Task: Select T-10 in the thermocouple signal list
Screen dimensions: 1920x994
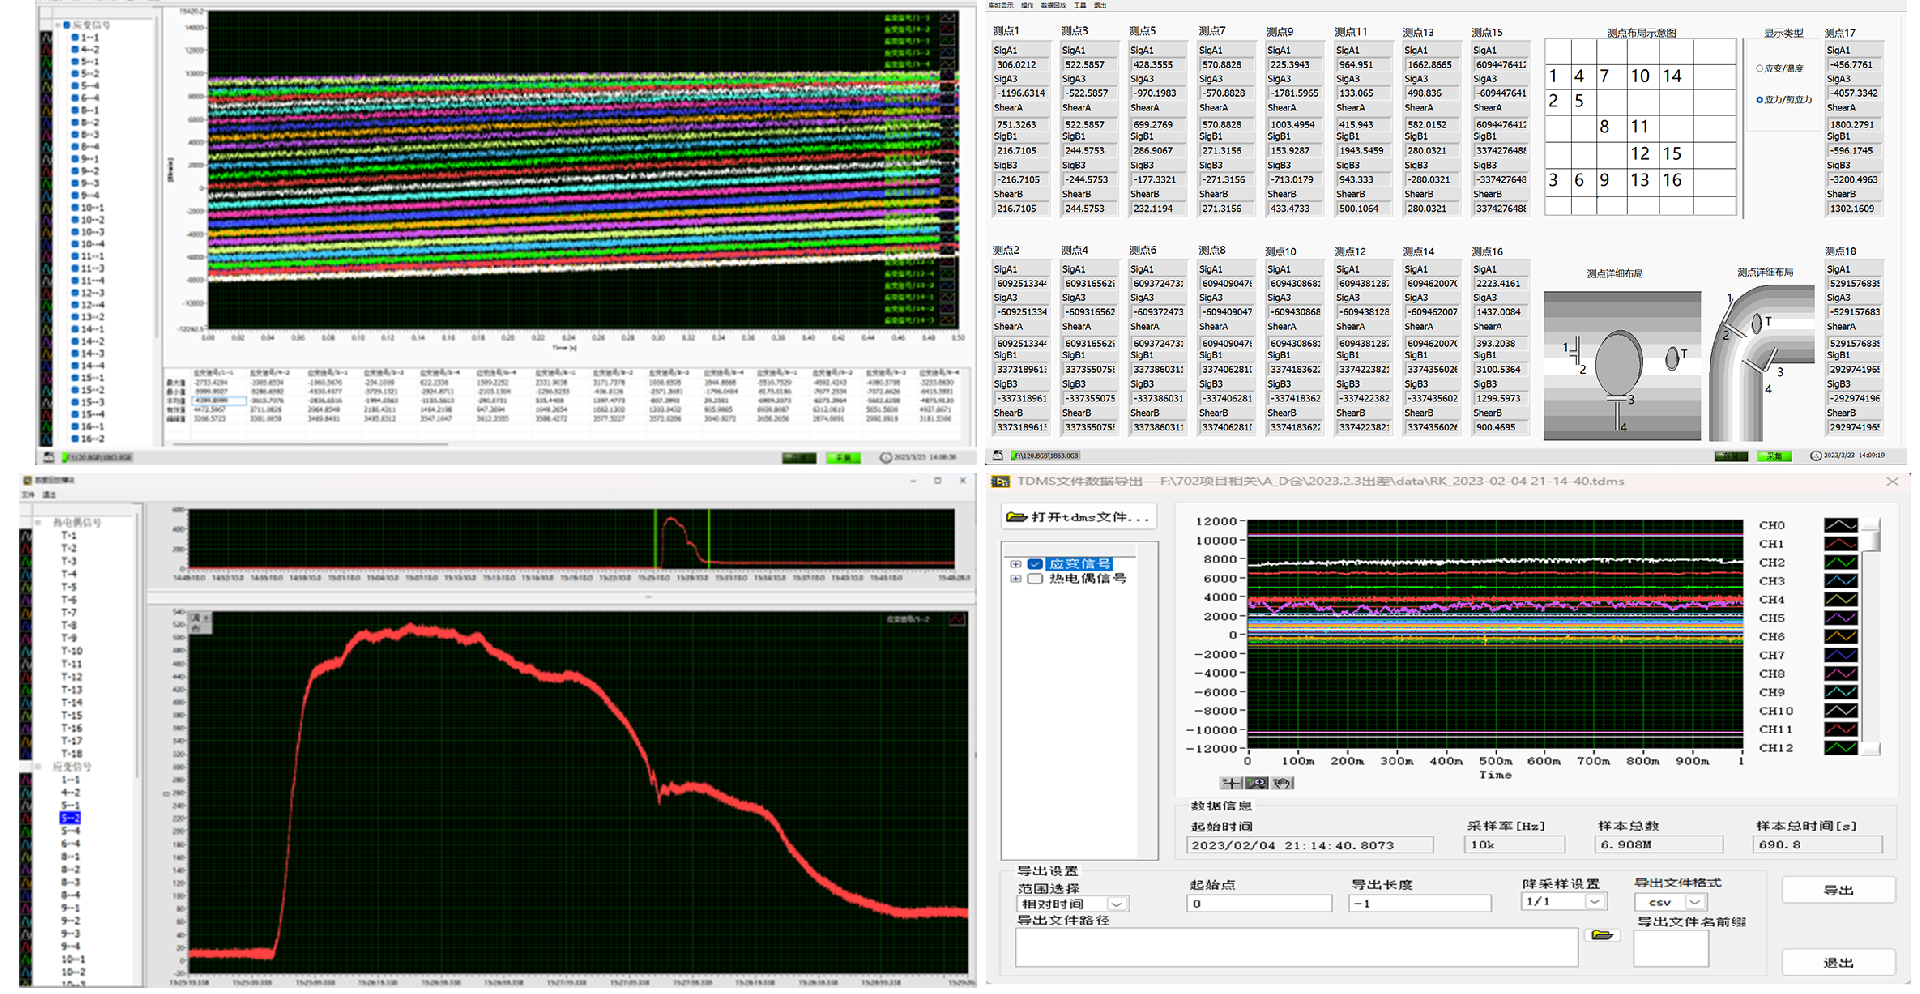Action: [72, 651]
